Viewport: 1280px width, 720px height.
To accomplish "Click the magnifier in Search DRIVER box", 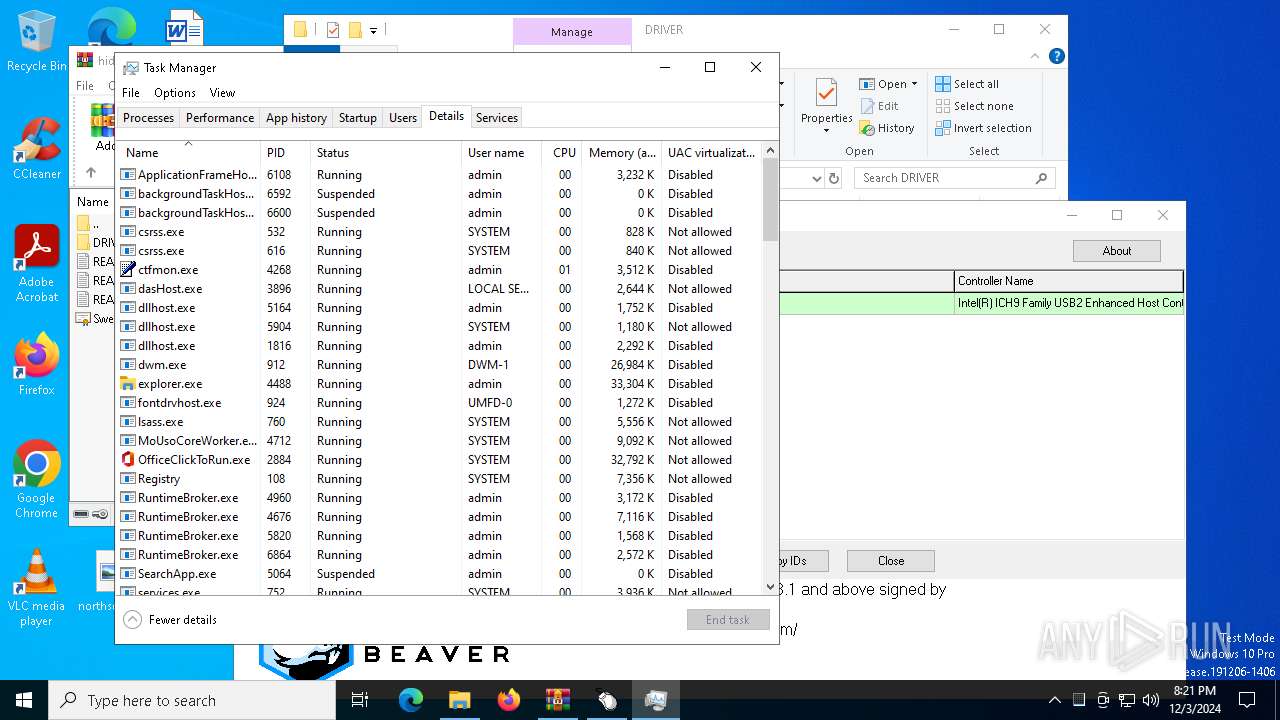I will coord(1041,178).
